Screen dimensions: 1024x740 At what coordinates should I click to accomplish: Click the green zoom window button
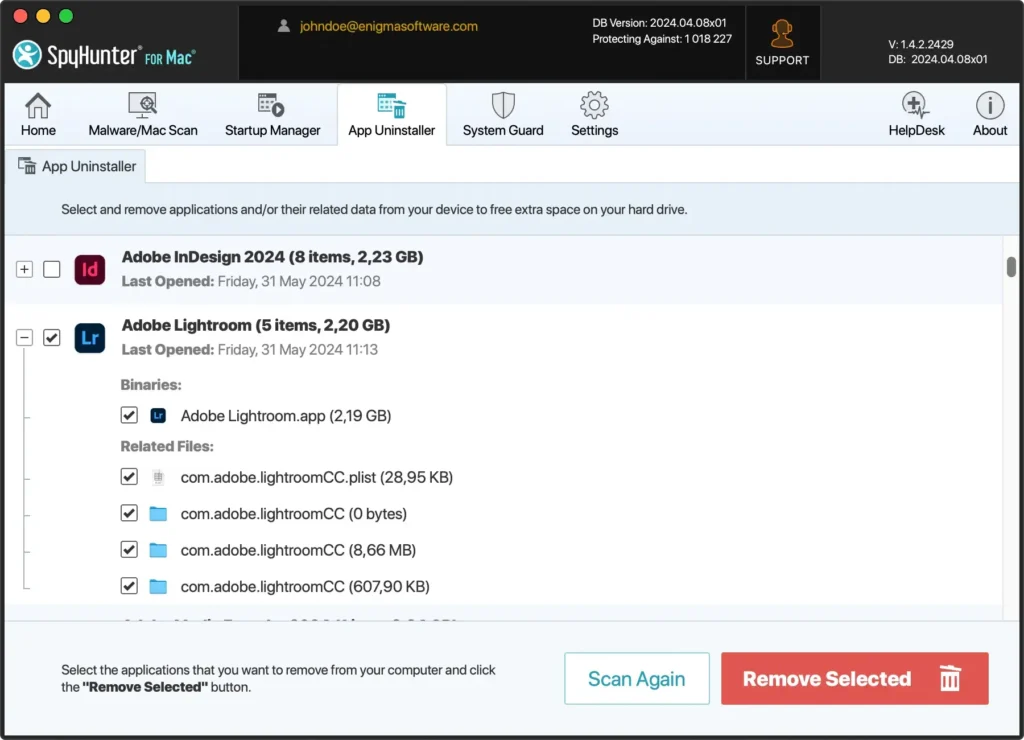point(66,16)
